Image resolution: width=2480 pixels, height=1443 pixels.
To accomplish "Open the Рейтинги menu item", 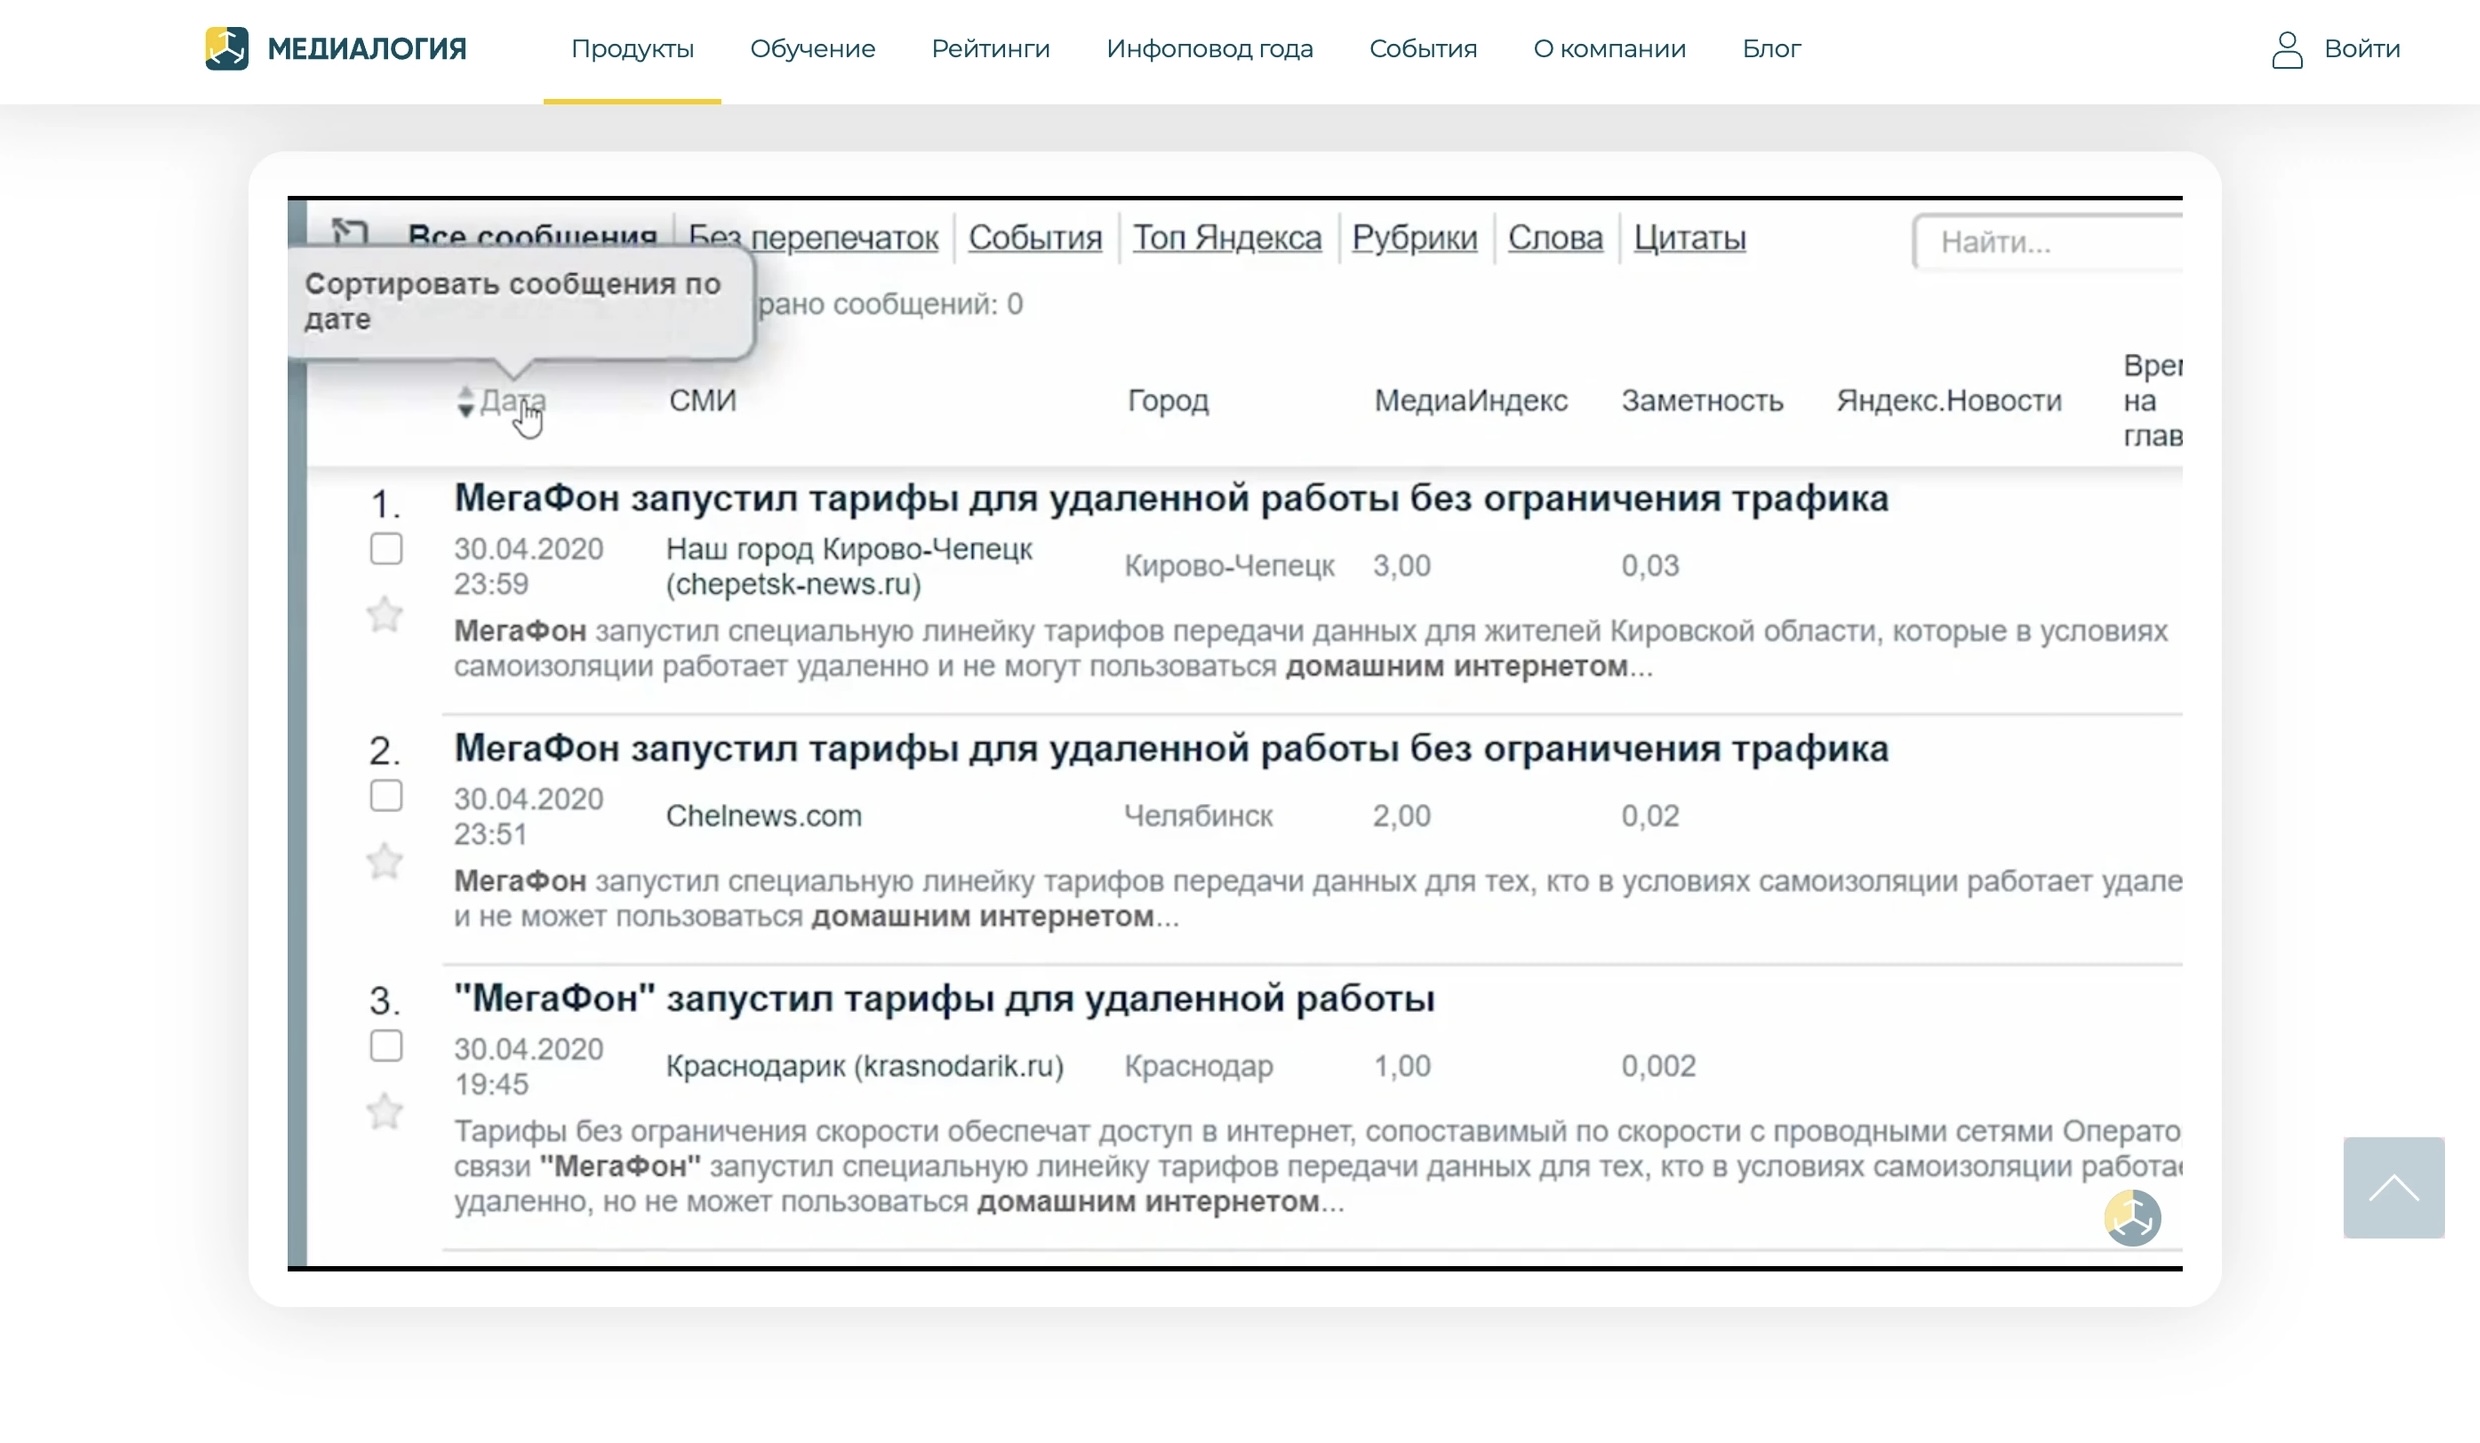I will pos(990,49).
